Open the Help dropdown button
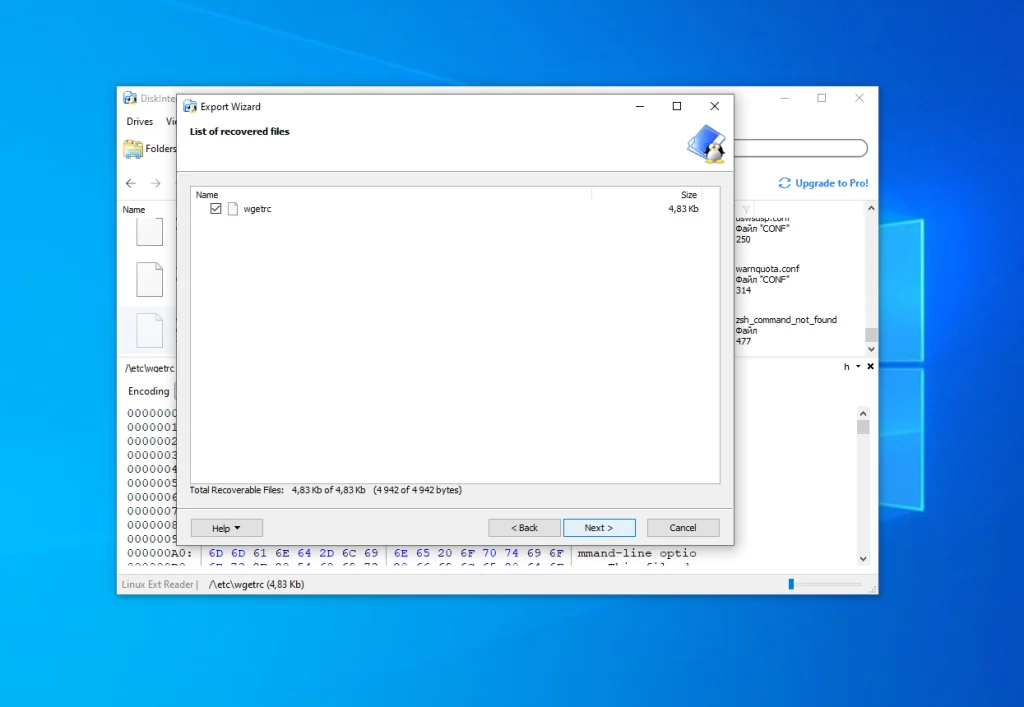 pos(226,528)
